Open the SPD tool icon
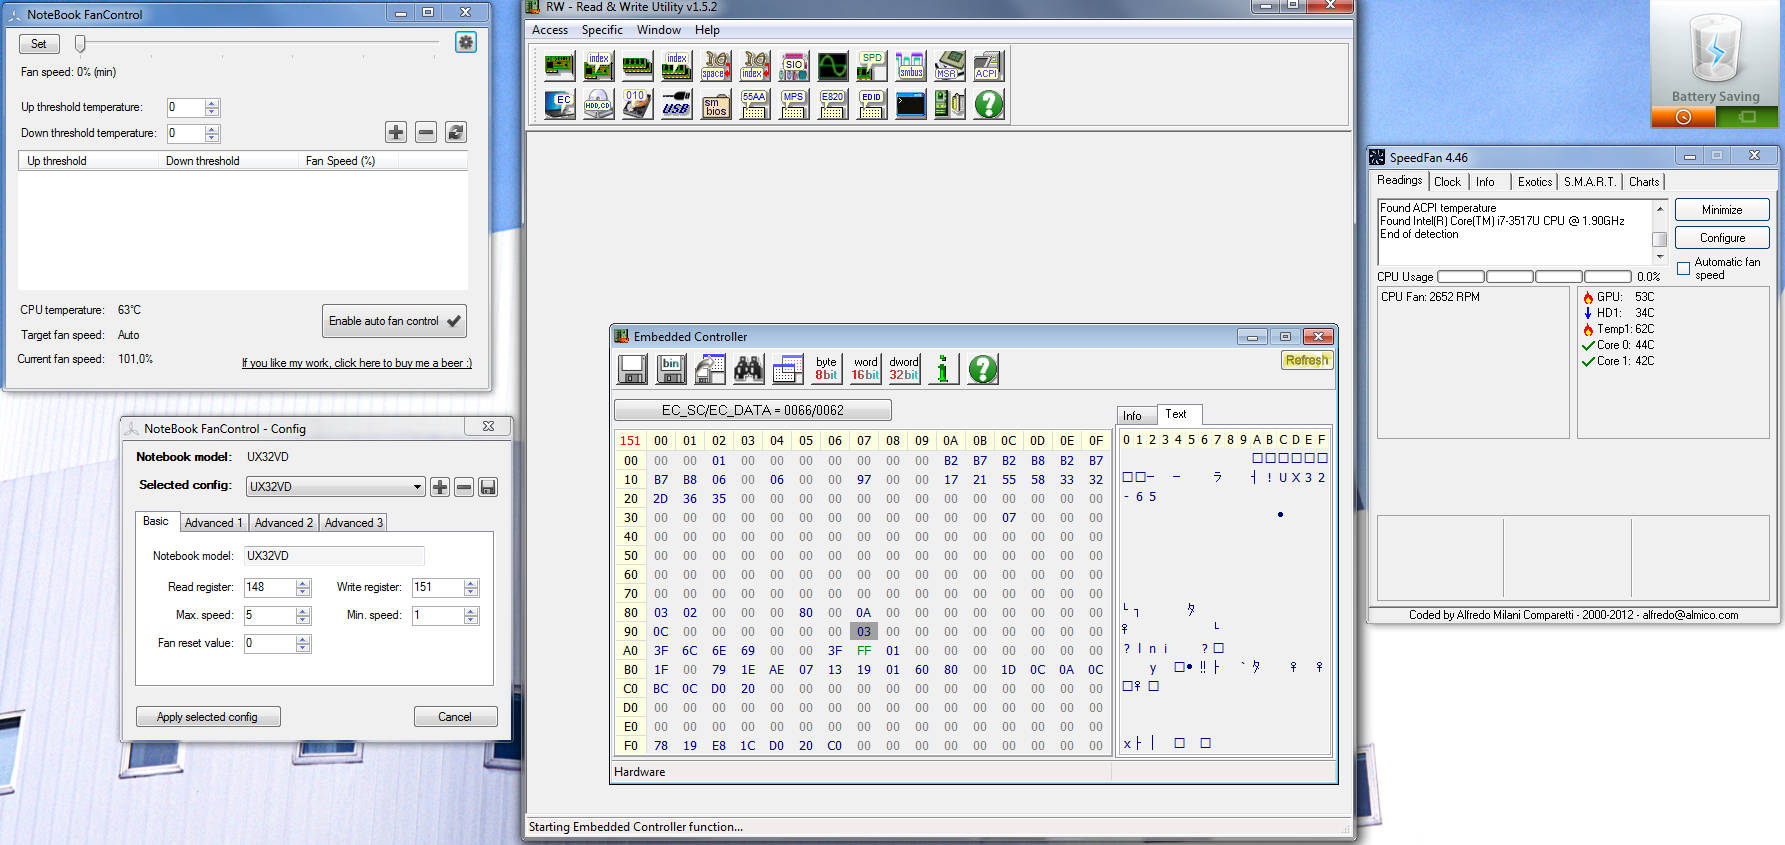Screen dimensions: 1785x845 tap(871, 66)
